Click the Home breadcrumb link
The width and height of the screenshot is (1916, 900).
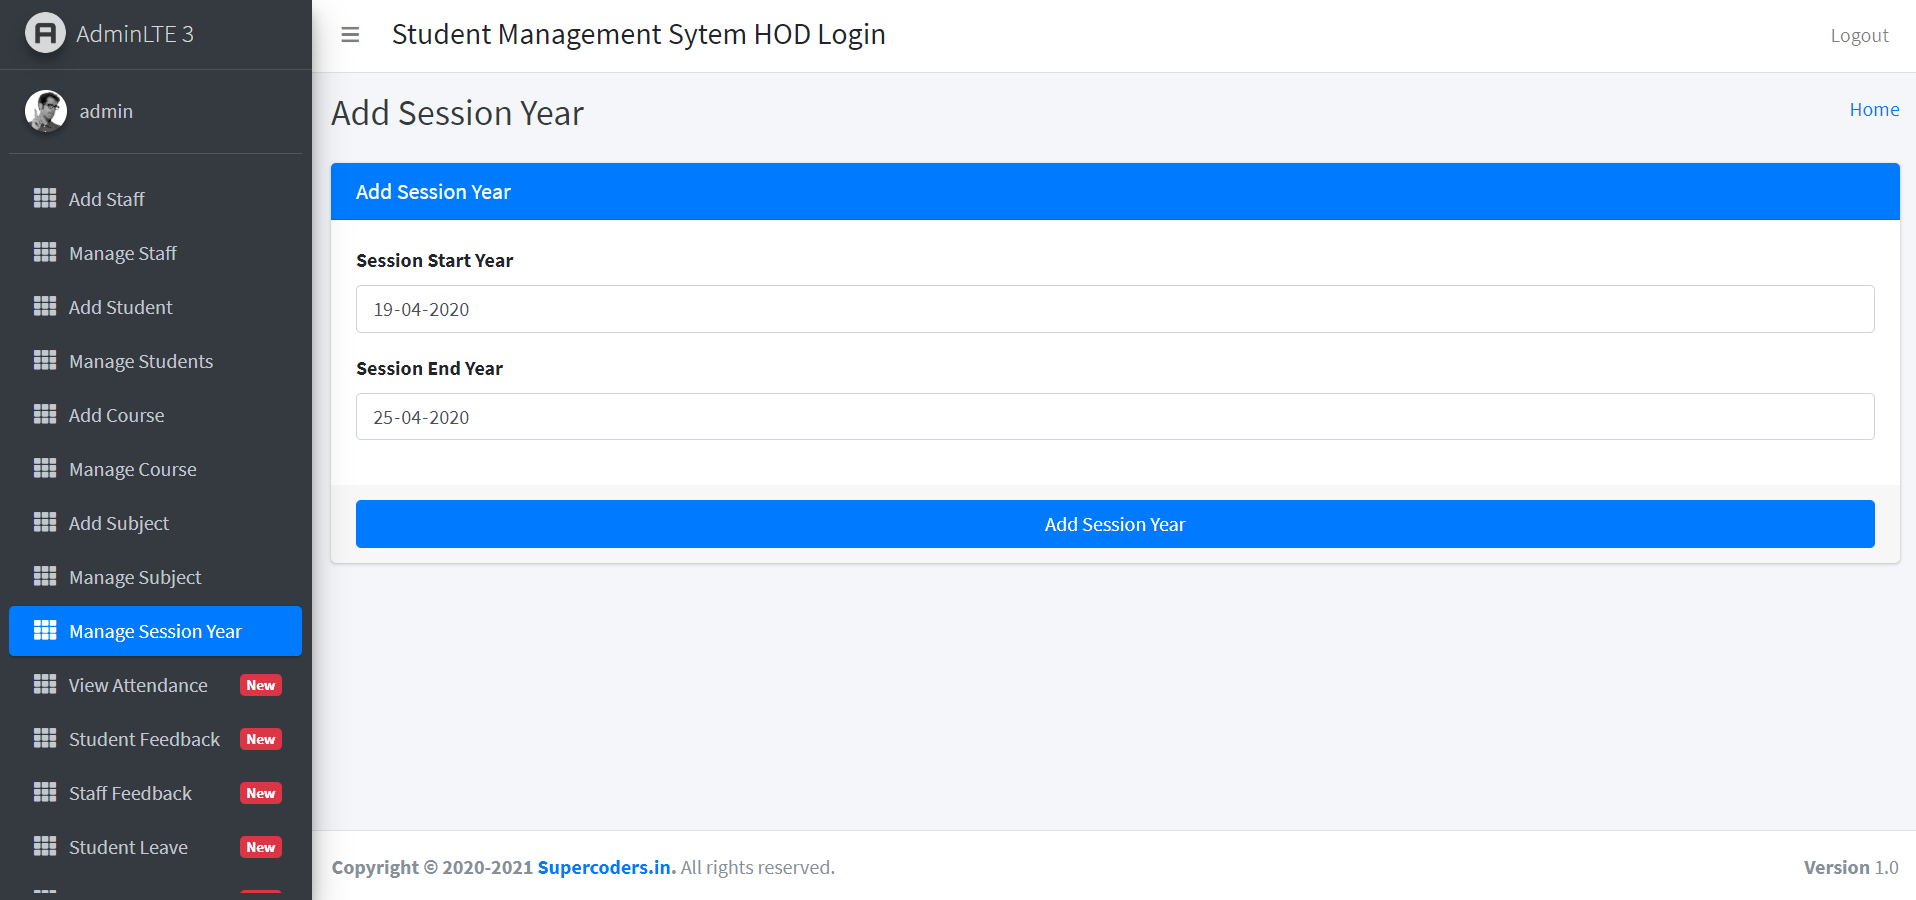tap(1873, 109)
